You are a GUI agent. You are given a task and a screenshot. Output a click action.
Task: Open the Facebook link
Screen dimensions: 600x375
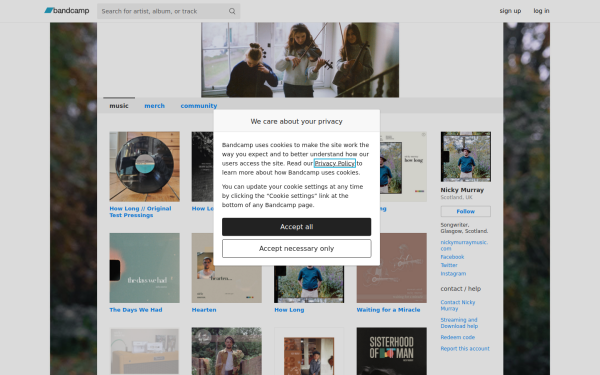[x=452, y=257]
